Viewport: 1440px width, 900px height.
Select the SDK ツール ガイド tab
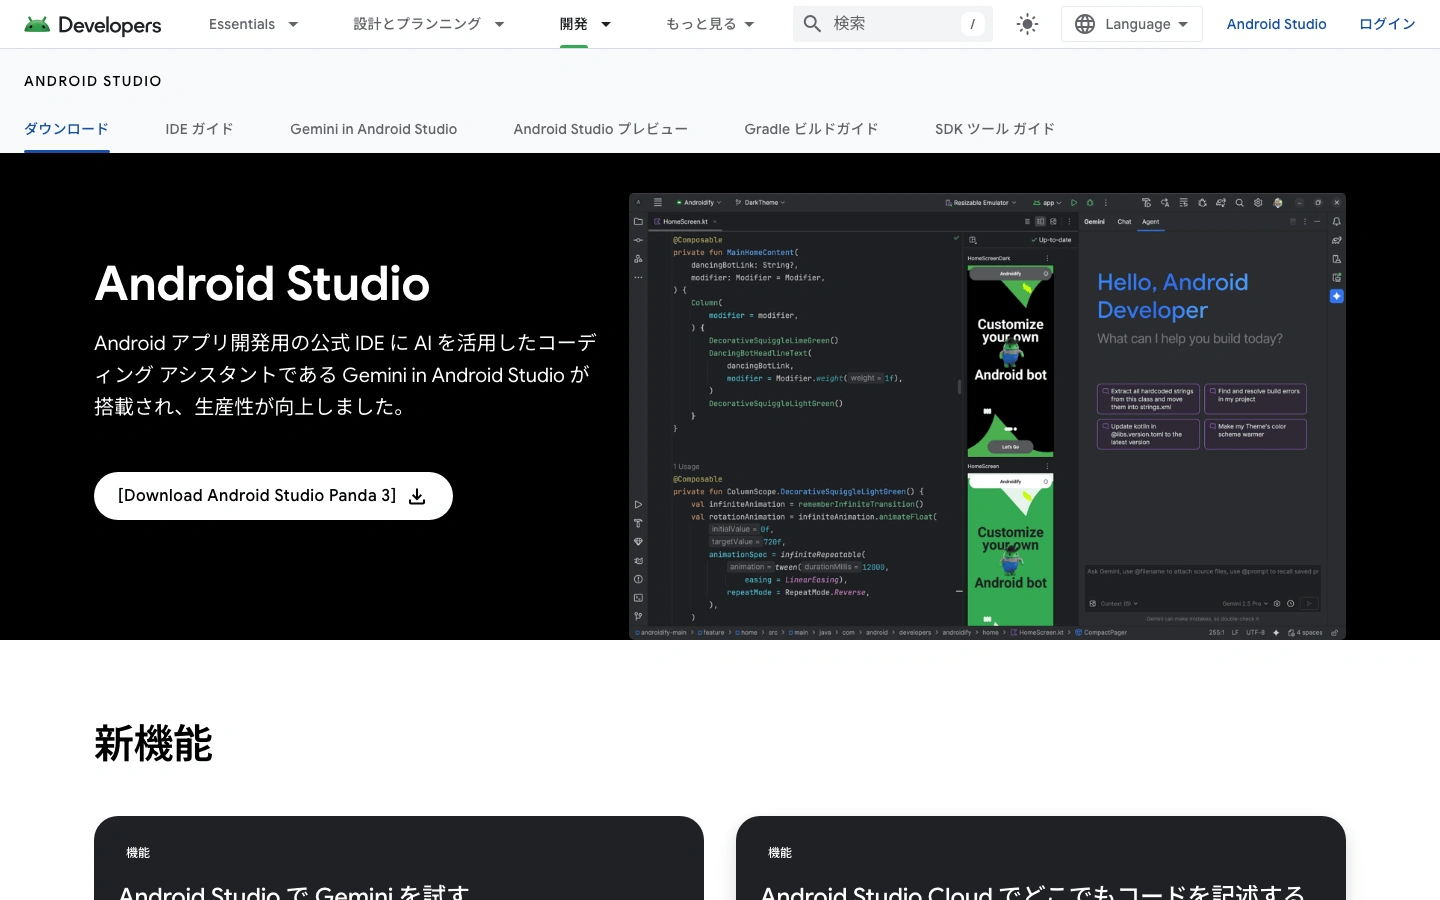click(x=995, y=129)
